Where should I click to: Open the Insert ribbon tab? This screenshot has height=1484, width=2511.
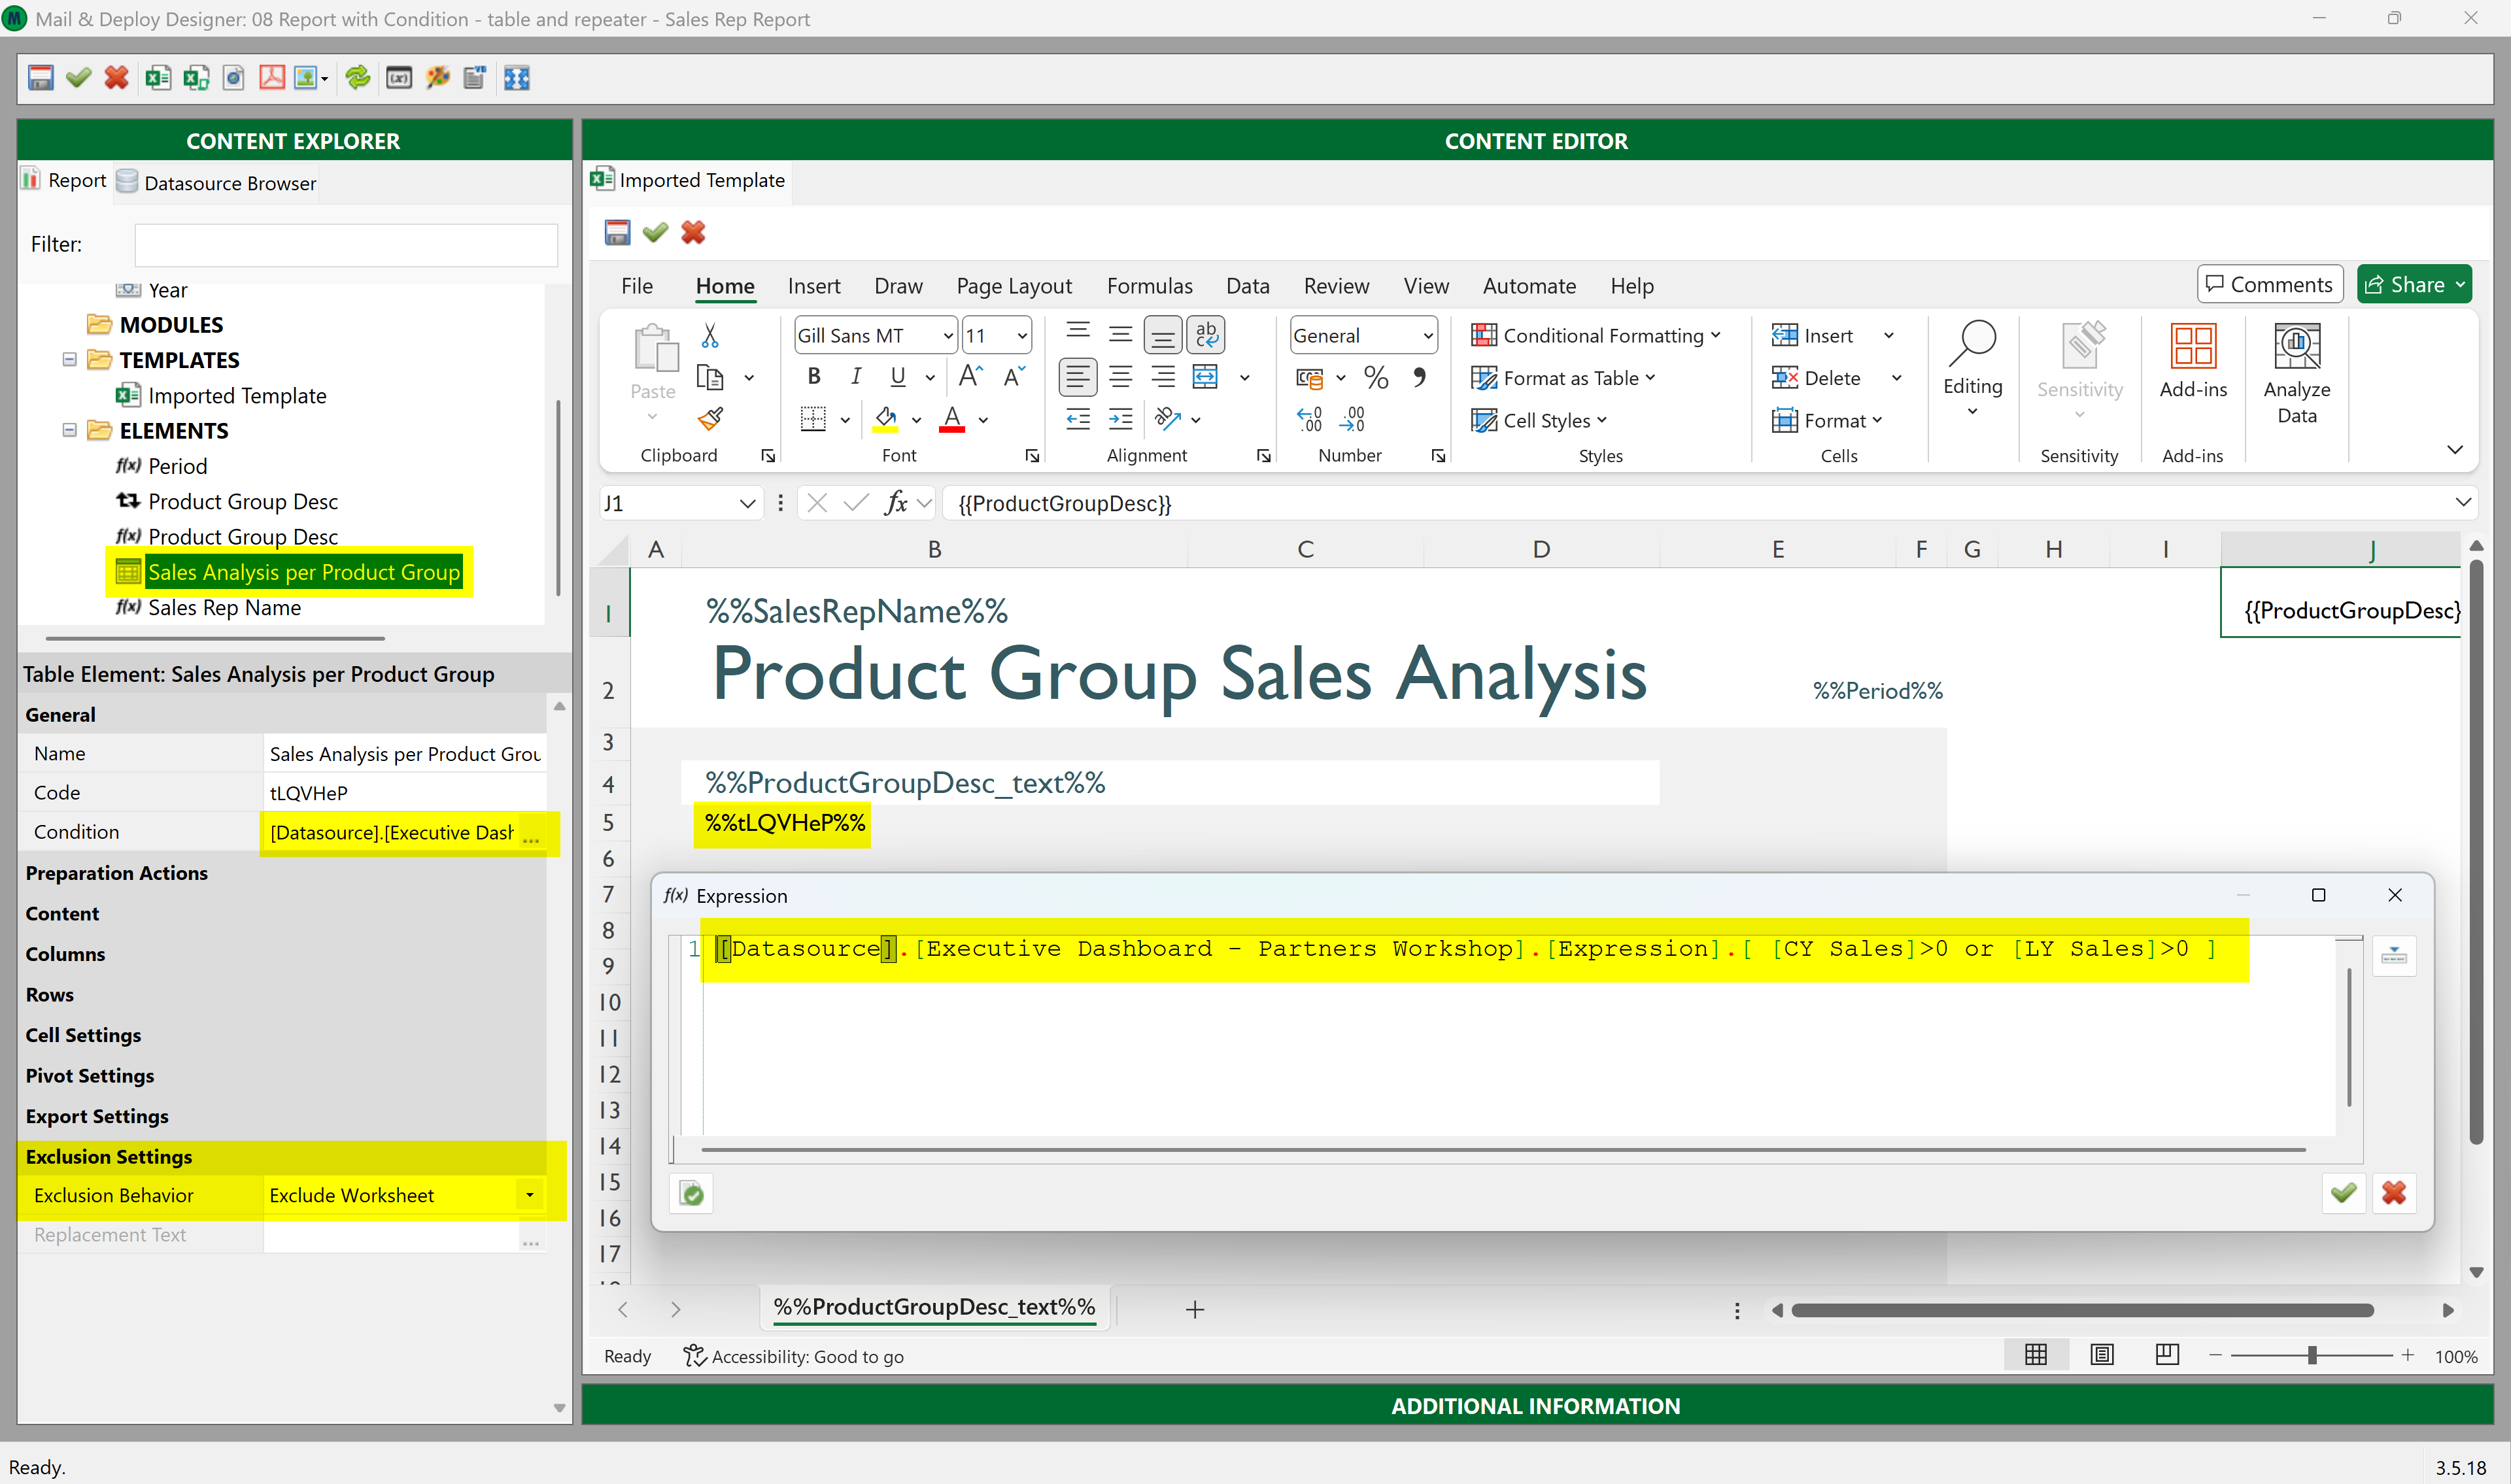[x=814, y=286]
